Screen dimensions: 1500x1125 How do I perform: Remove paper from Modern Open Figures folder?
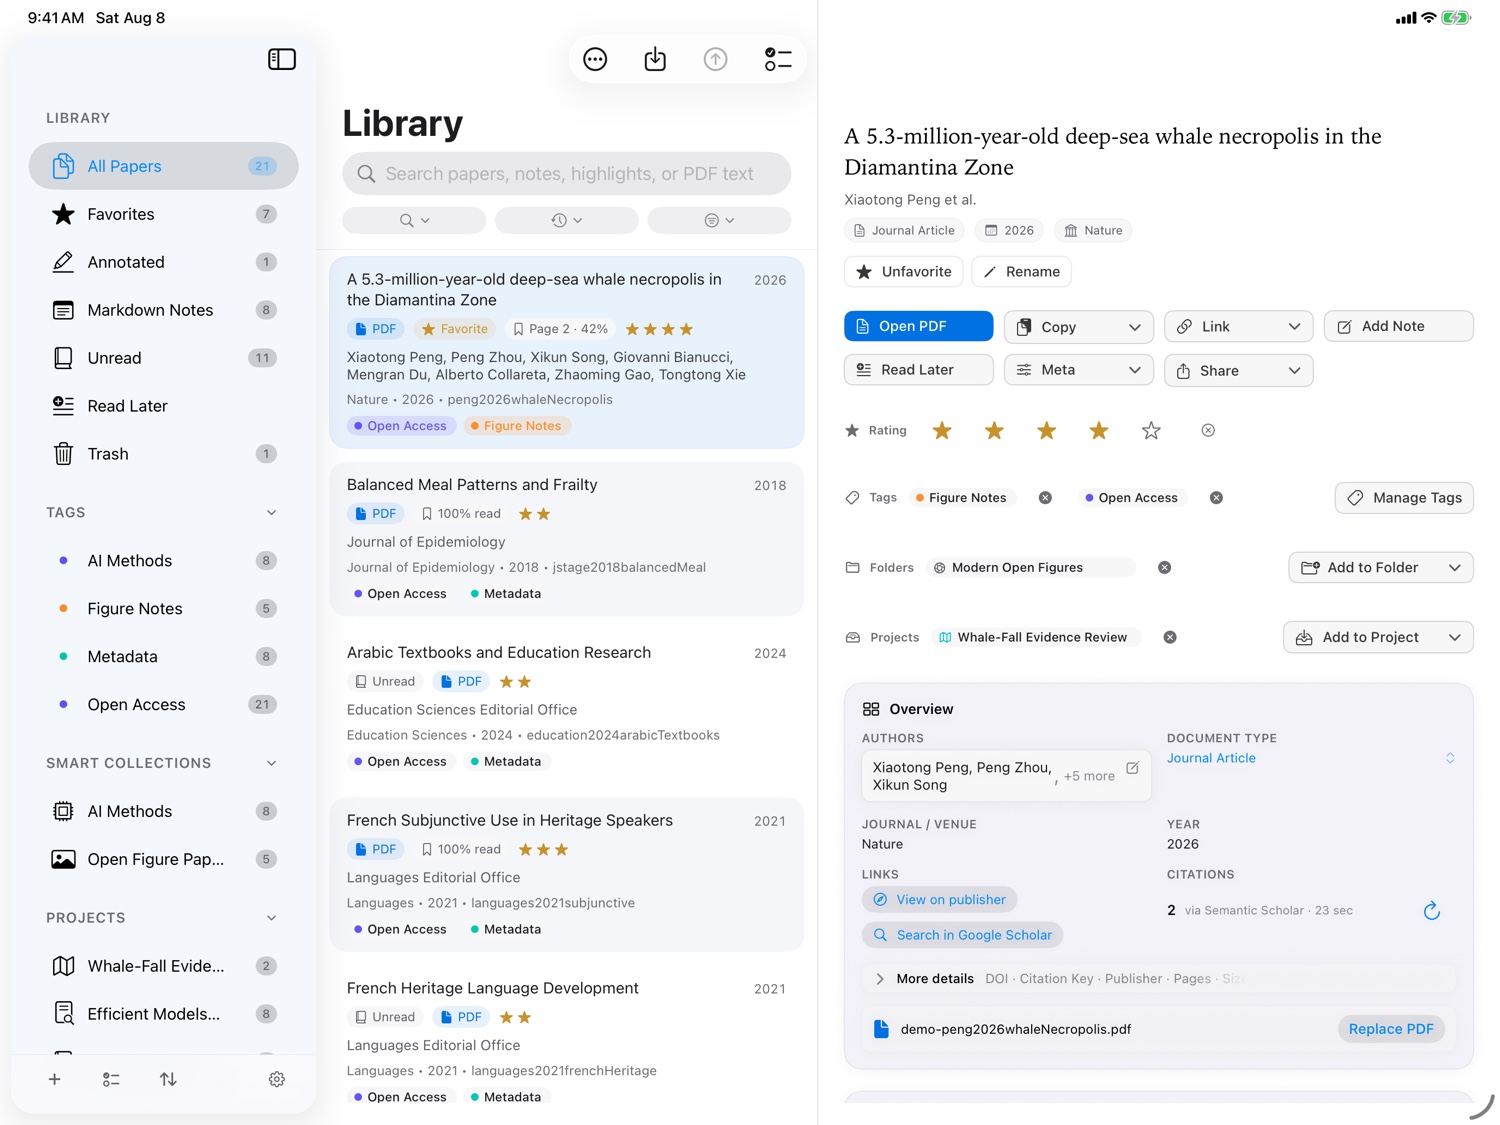click(x=1164, y=568)
